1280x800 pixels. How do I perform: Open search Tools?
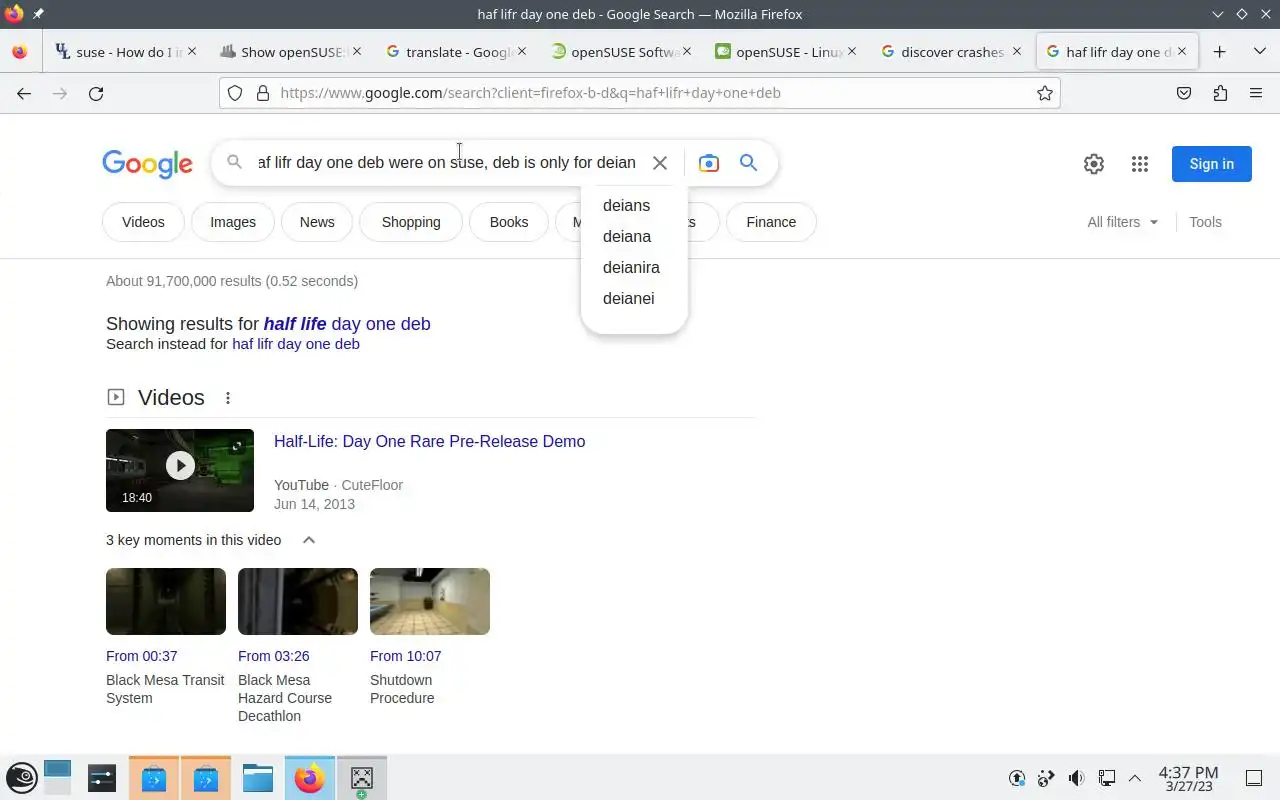[1205, 222]
